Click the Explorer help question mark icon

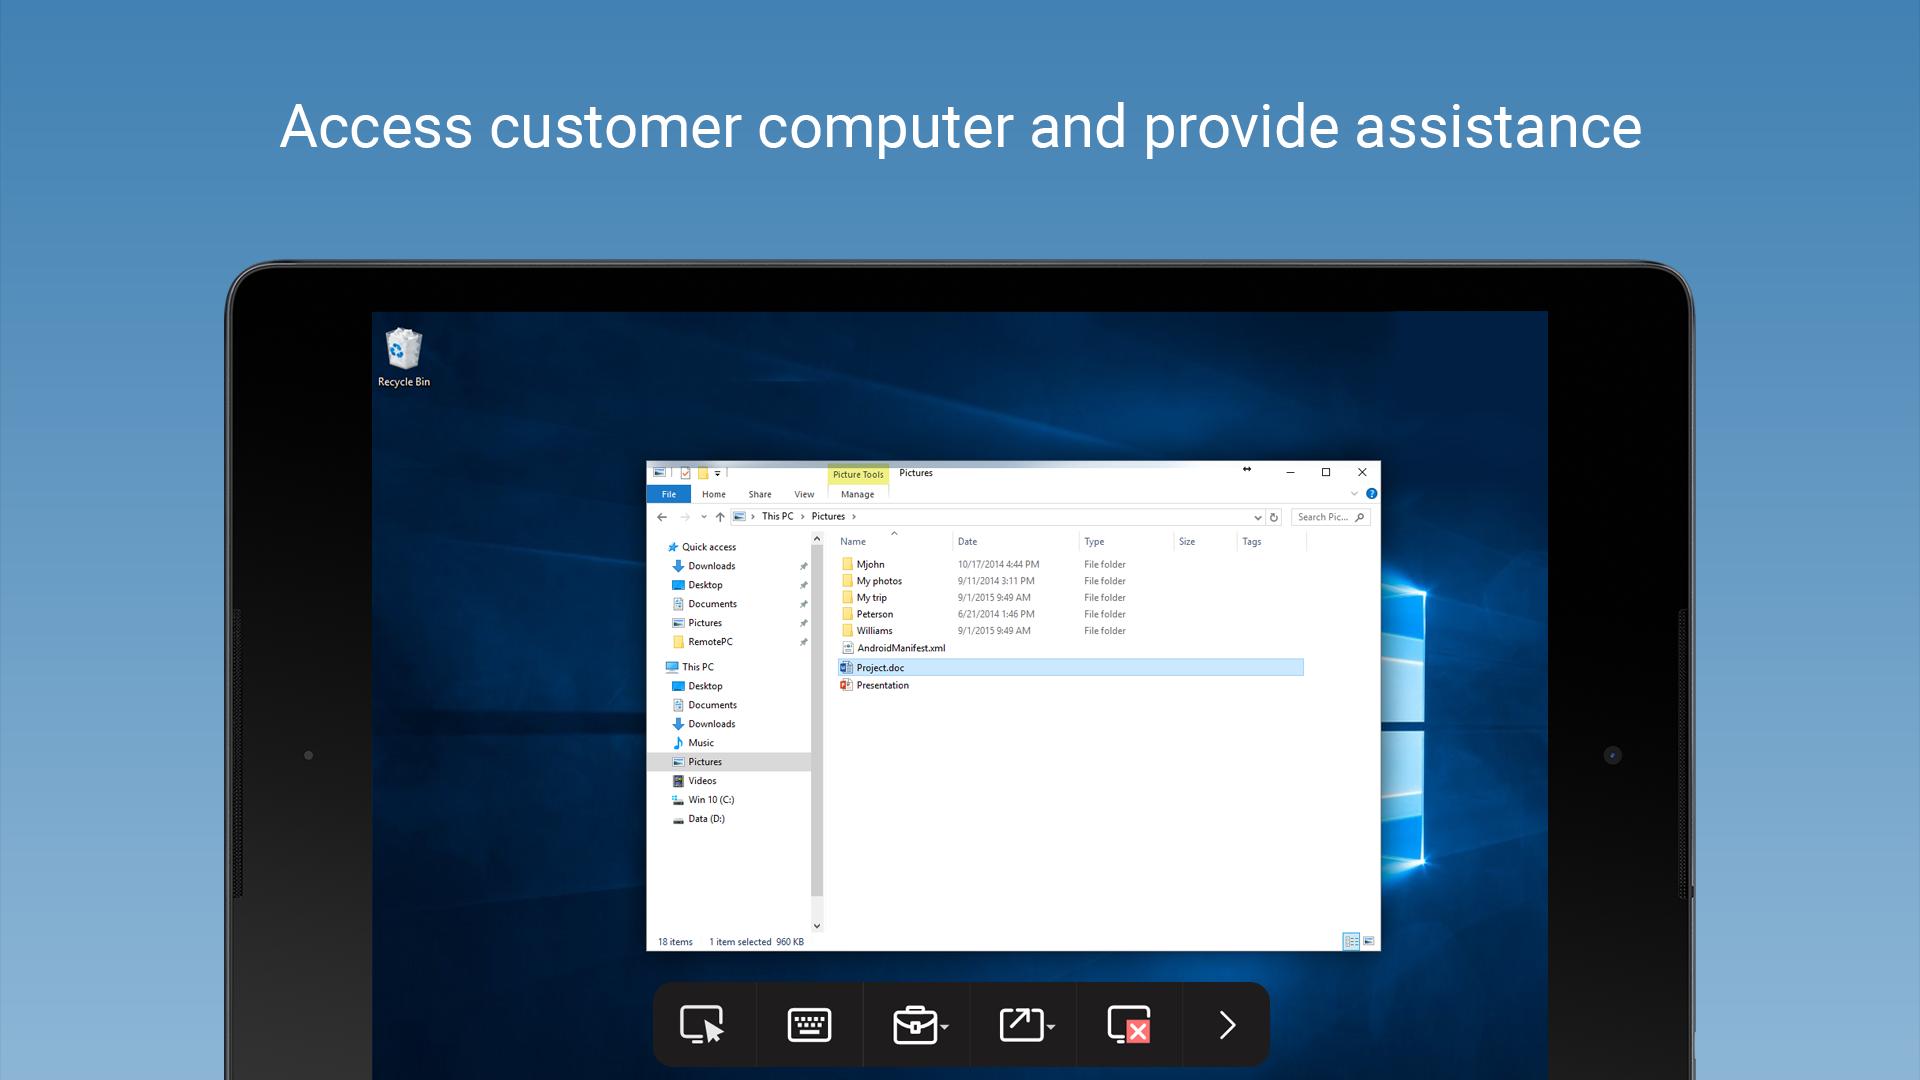coord(1371,494)
